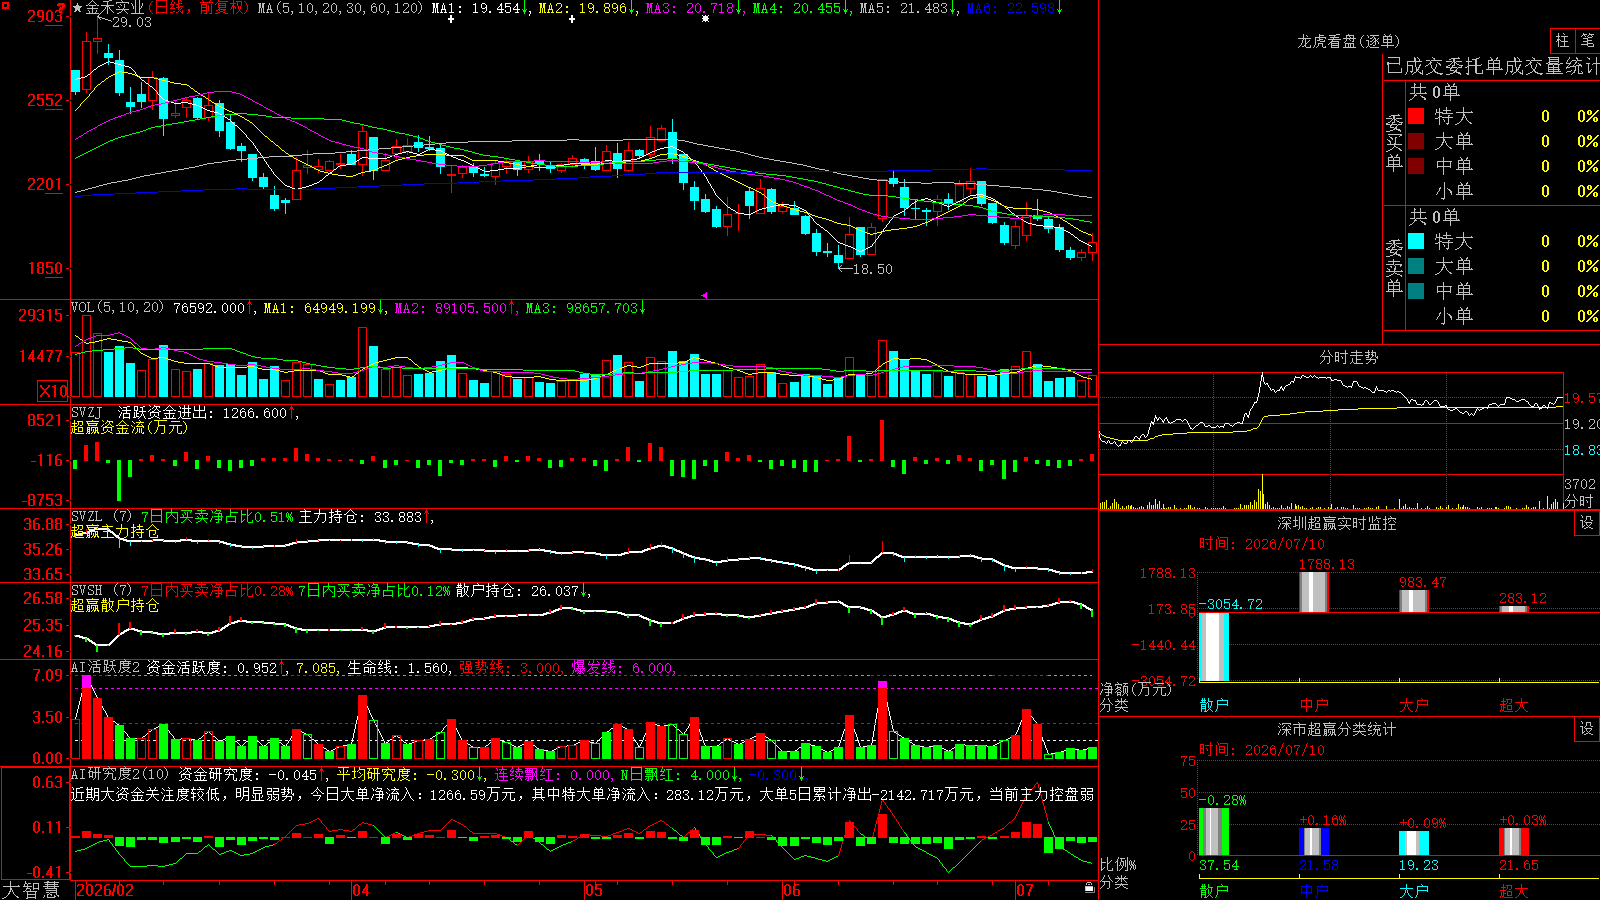Click the 分时走势 panel title
Image resolution: width=1600 pixels, height=900 pixels.
coord(1349,357)
